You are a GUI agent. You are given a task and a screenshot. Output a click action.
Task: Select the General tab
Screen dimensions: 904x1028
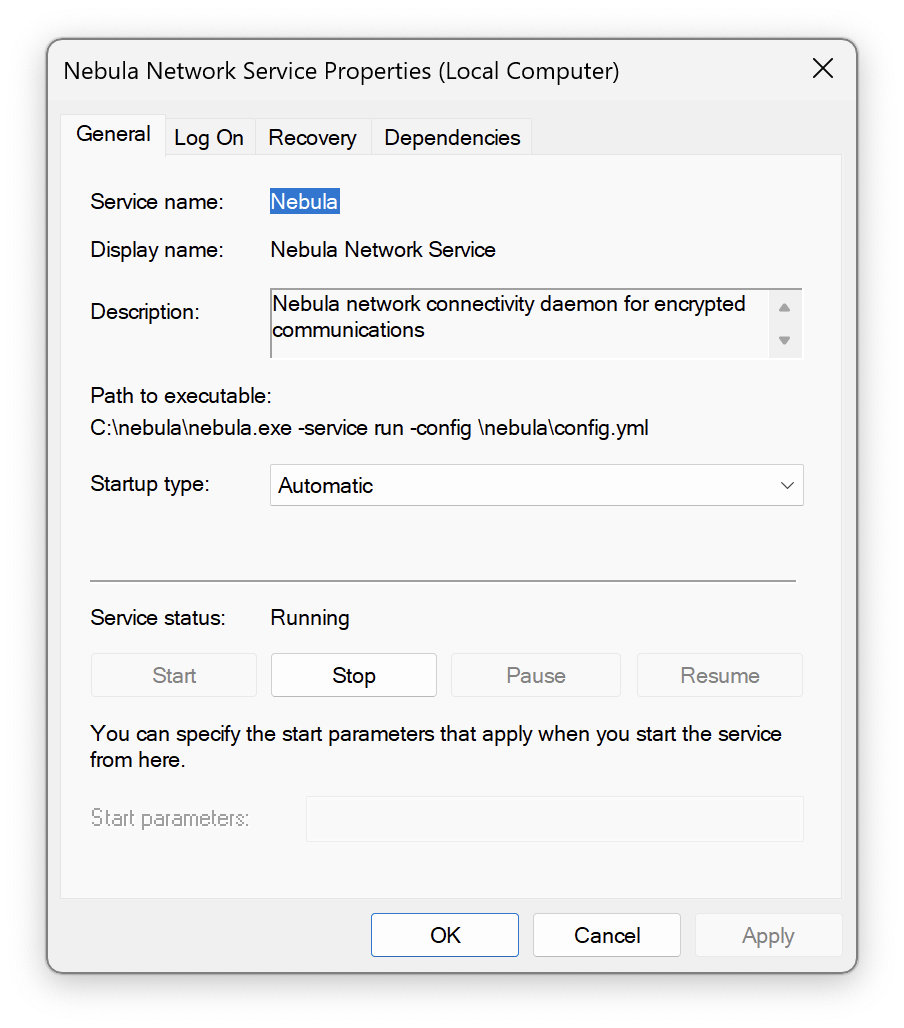113,134
